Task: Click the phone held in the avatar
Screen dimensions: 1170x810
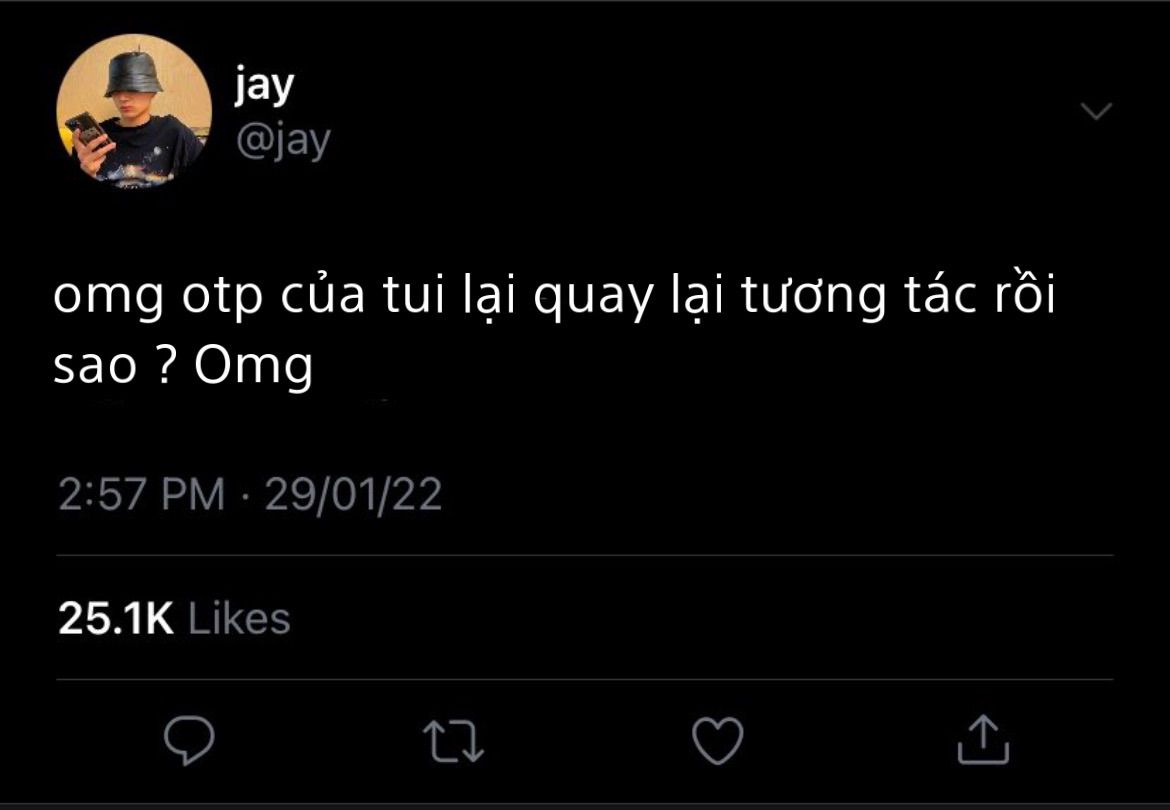Action: coord(89,131)
